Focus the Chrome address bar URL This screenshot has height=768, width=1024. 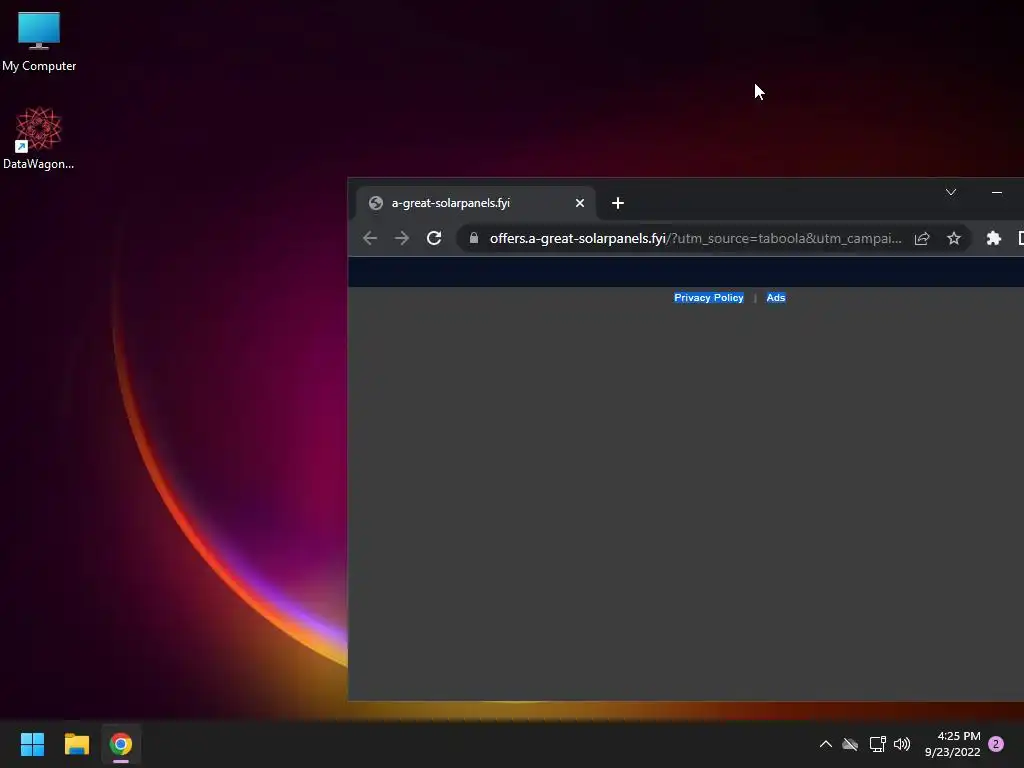696,238
